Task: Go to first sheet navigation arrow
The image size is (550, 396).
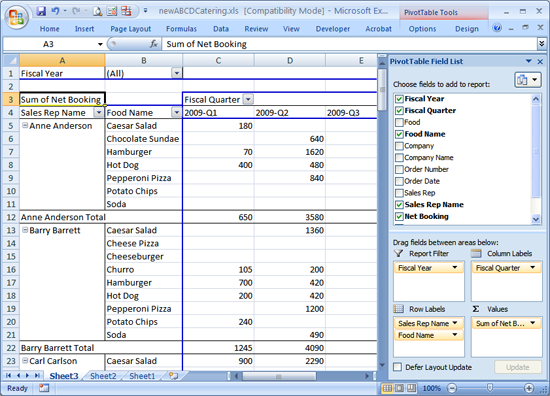Action: tap(8, 376)
